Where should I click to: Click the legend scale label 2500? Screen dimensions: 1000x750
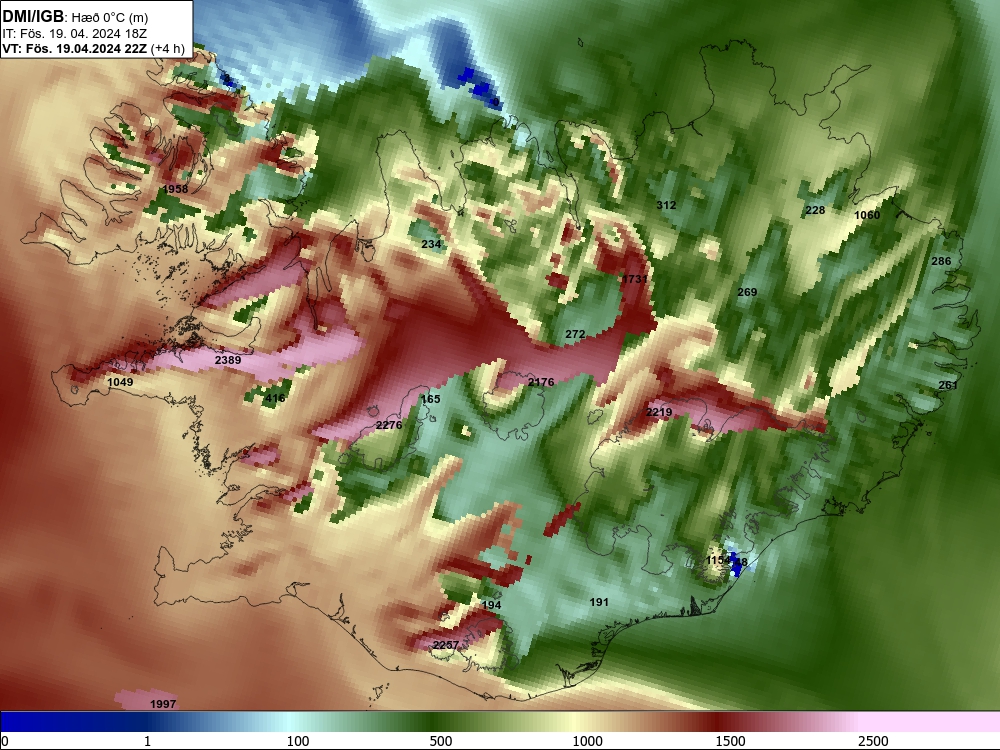tap(873, 741)
